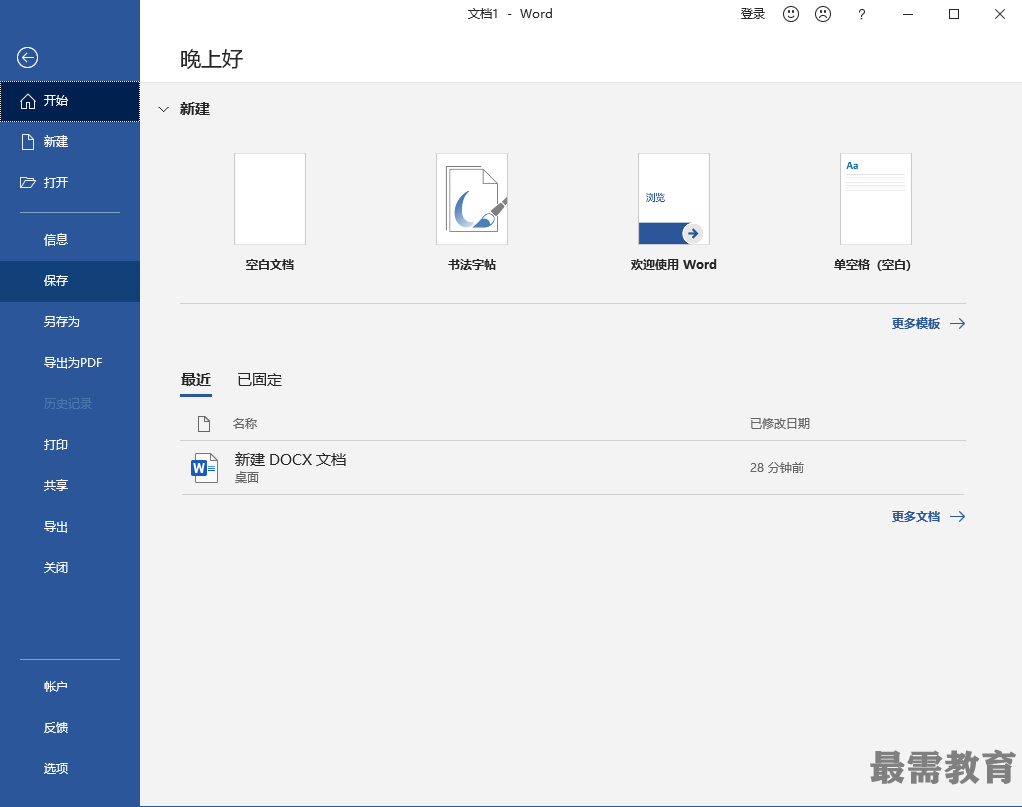
Task: Choose 保存 in the sidebar
Action: pyautogui.click(x=70, y=281)
